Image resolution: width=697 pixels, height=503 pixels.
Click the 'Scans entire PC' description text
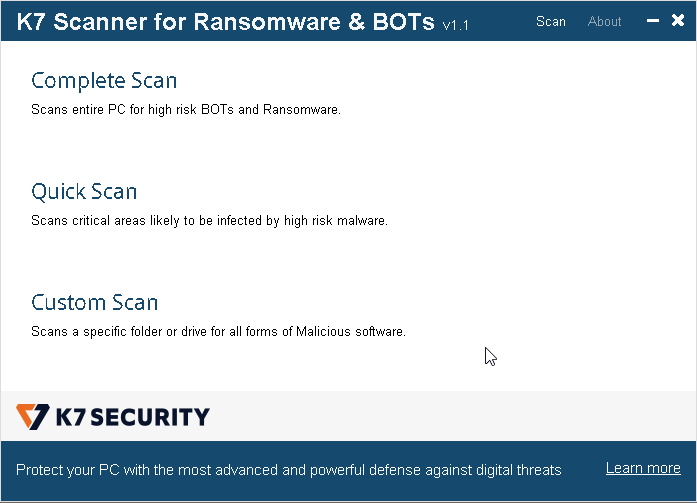tap(186, 109)
